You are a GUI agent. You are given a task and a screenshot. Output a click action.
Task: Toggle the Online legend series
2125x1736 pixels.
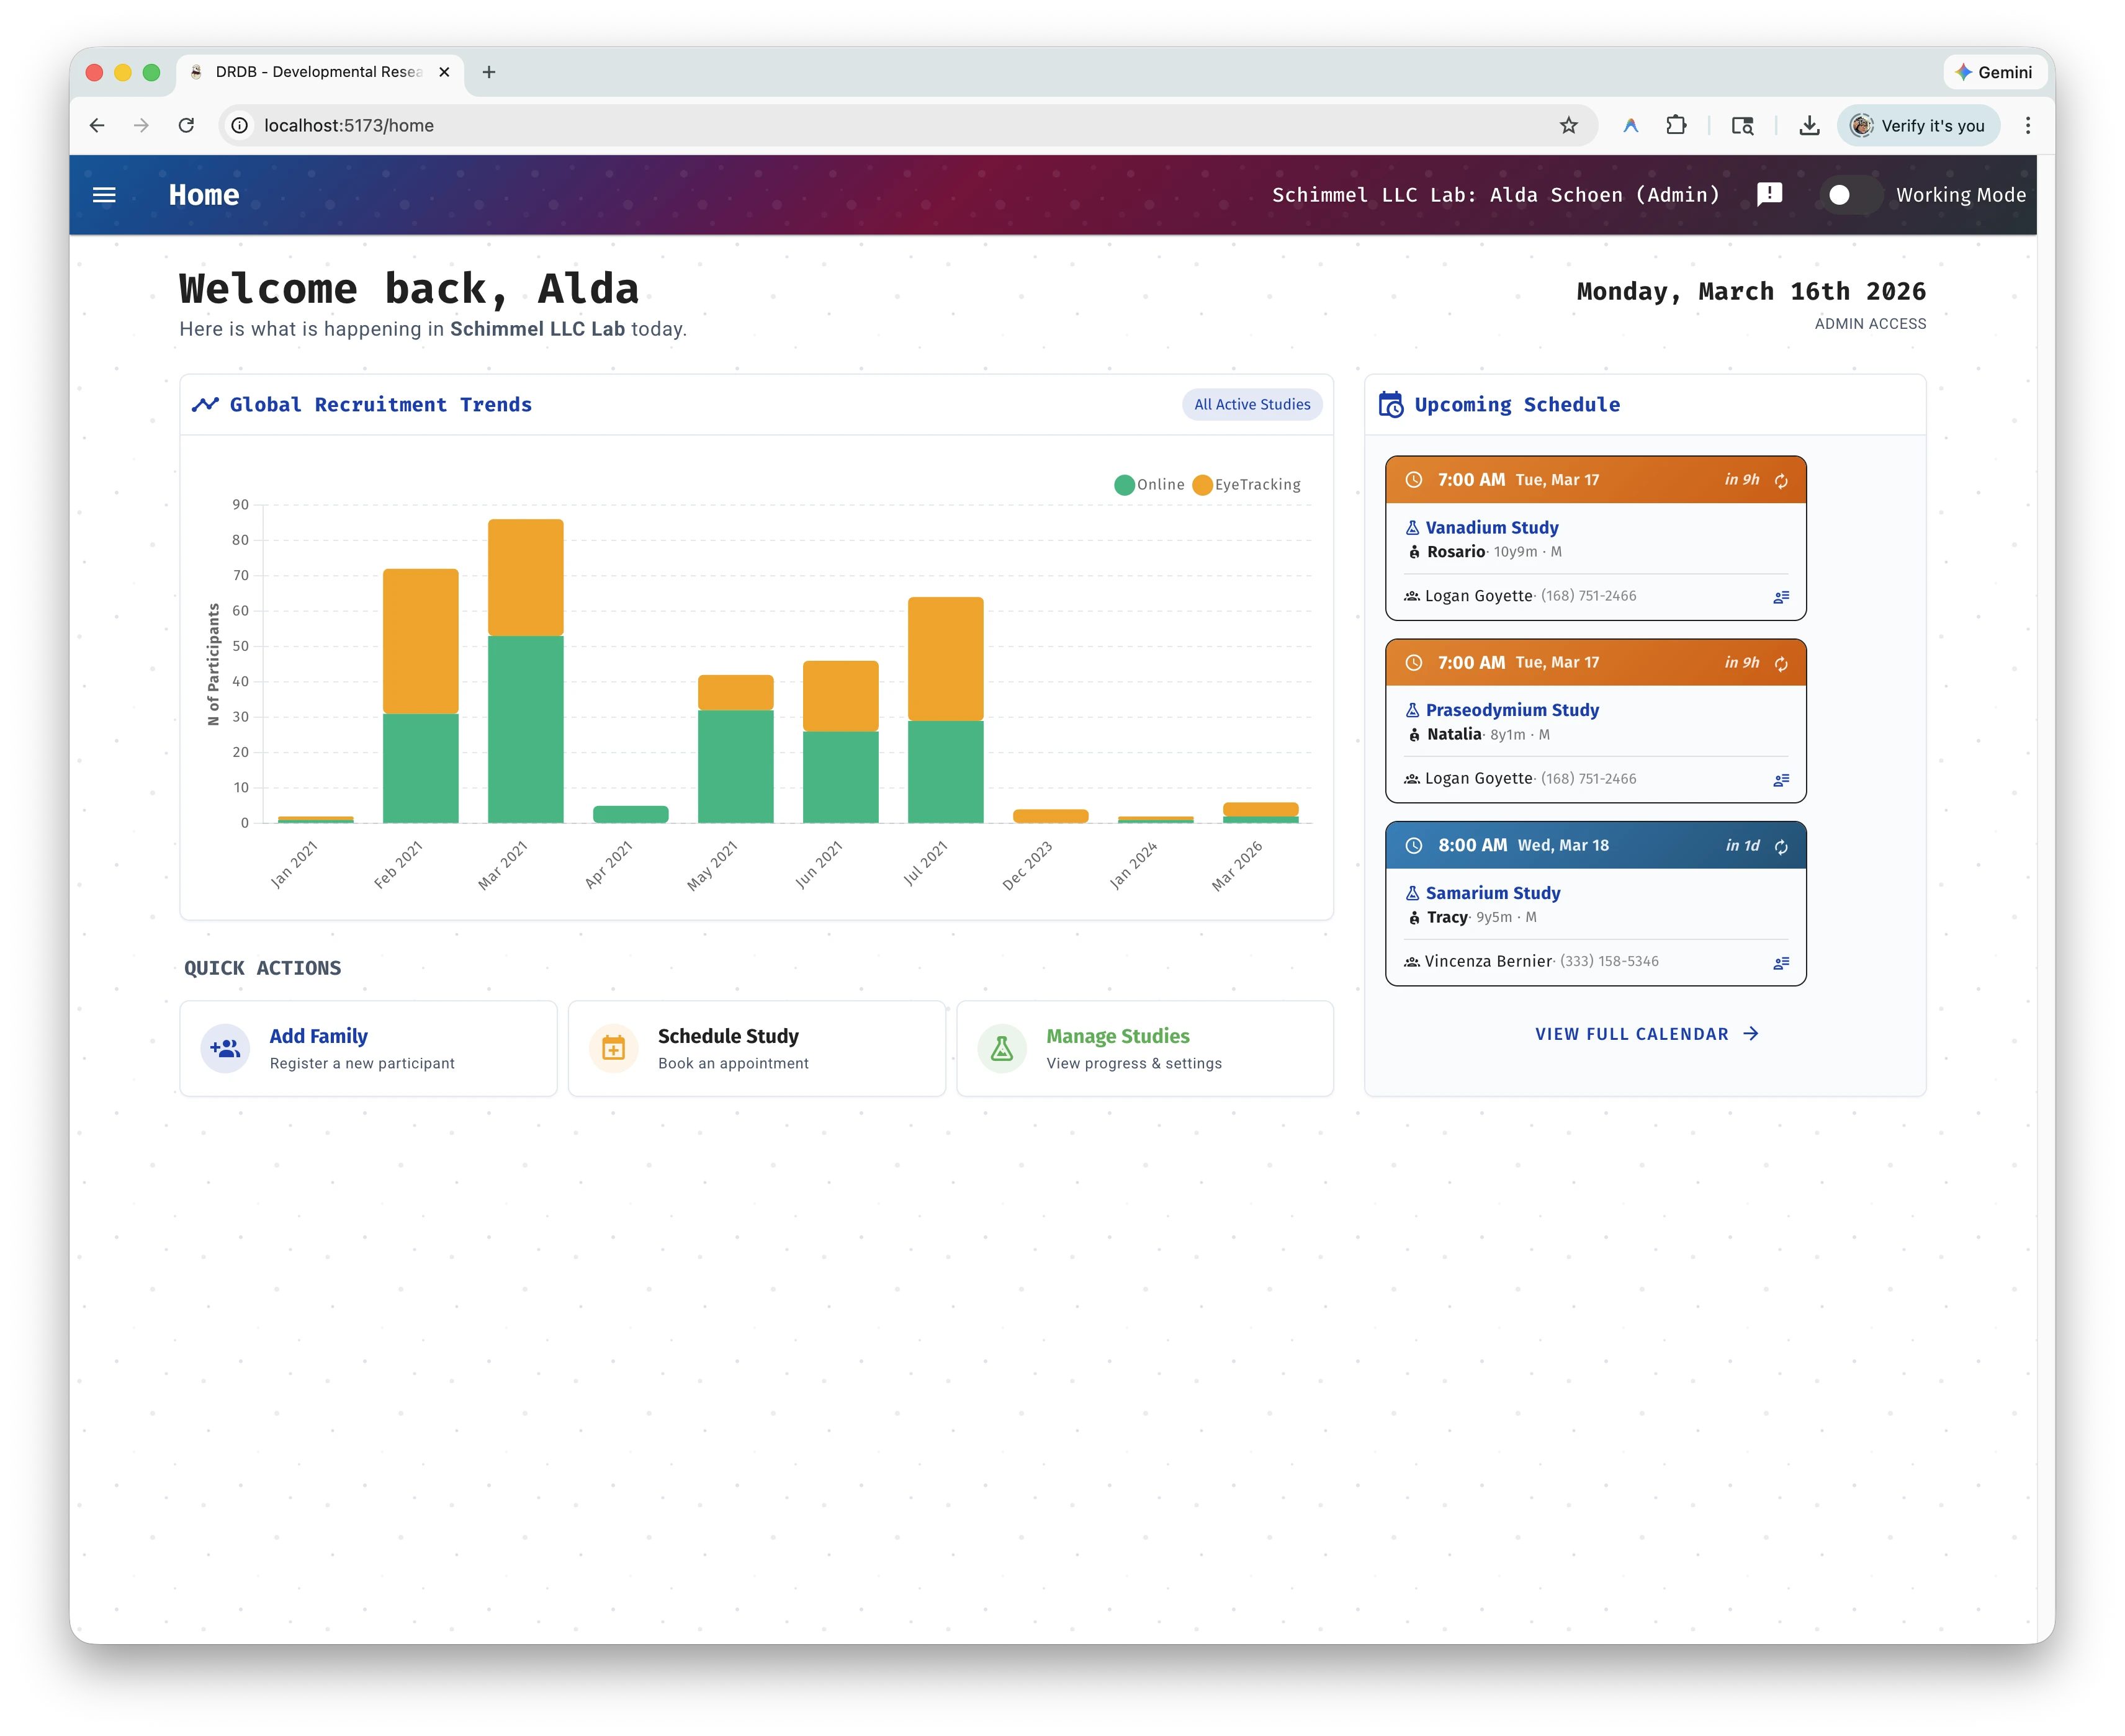click(1149, 485)
